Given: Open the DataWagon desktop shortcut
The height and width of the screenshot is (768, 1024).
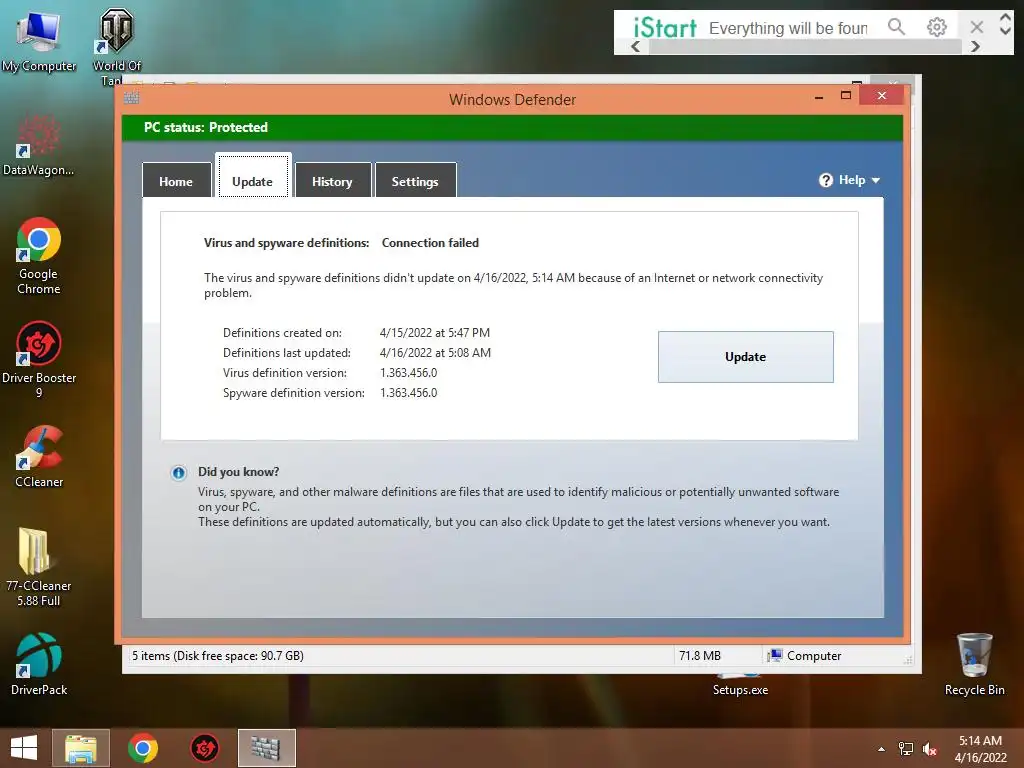Looking at the screenshot, I should 39,145.
